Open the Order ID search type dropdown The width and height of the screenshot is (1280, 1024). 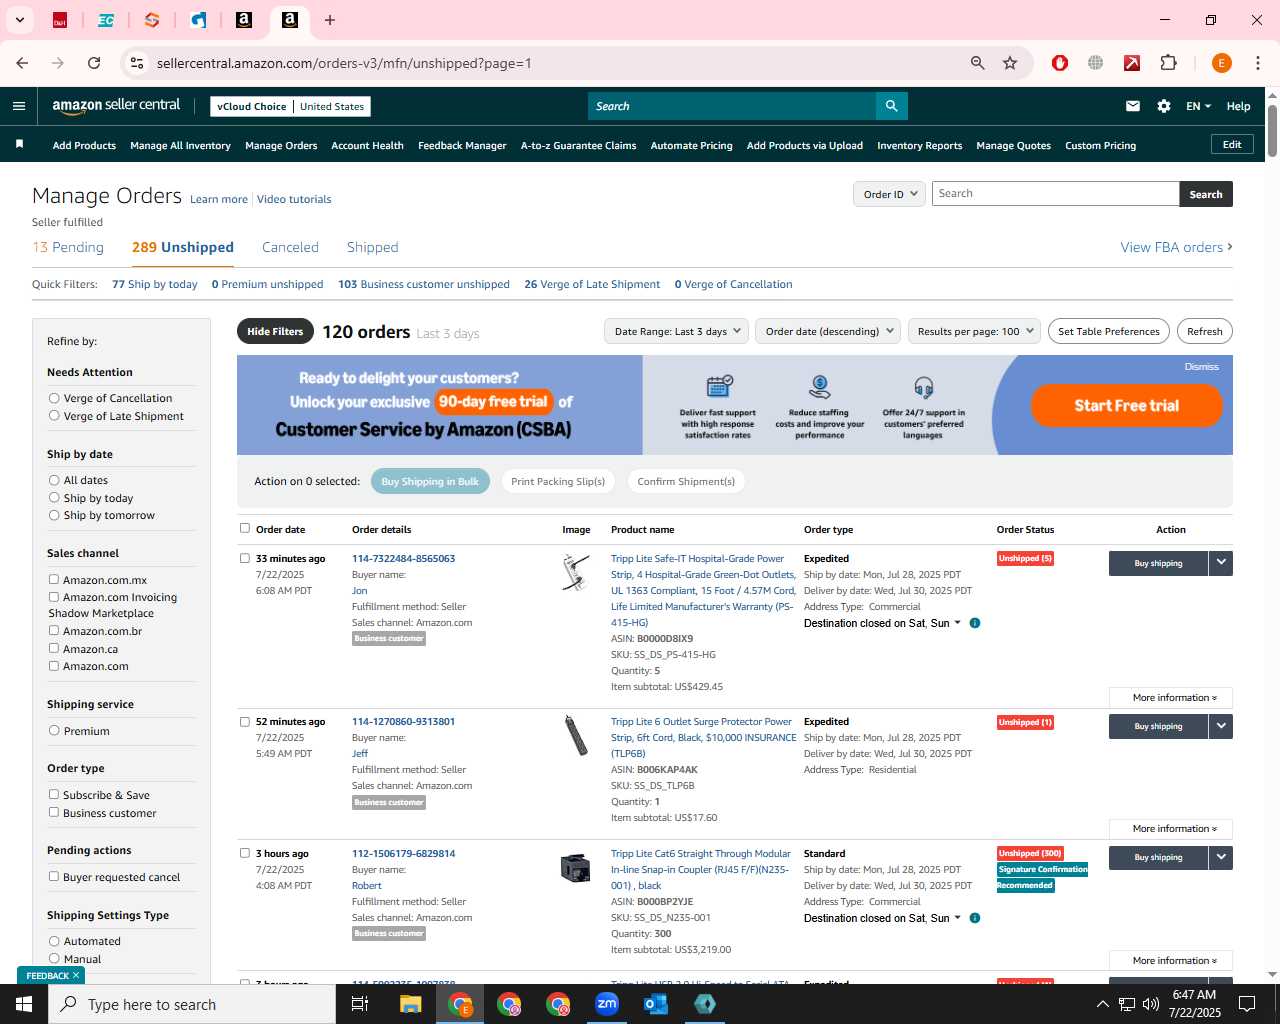click(x=889, y=194)
